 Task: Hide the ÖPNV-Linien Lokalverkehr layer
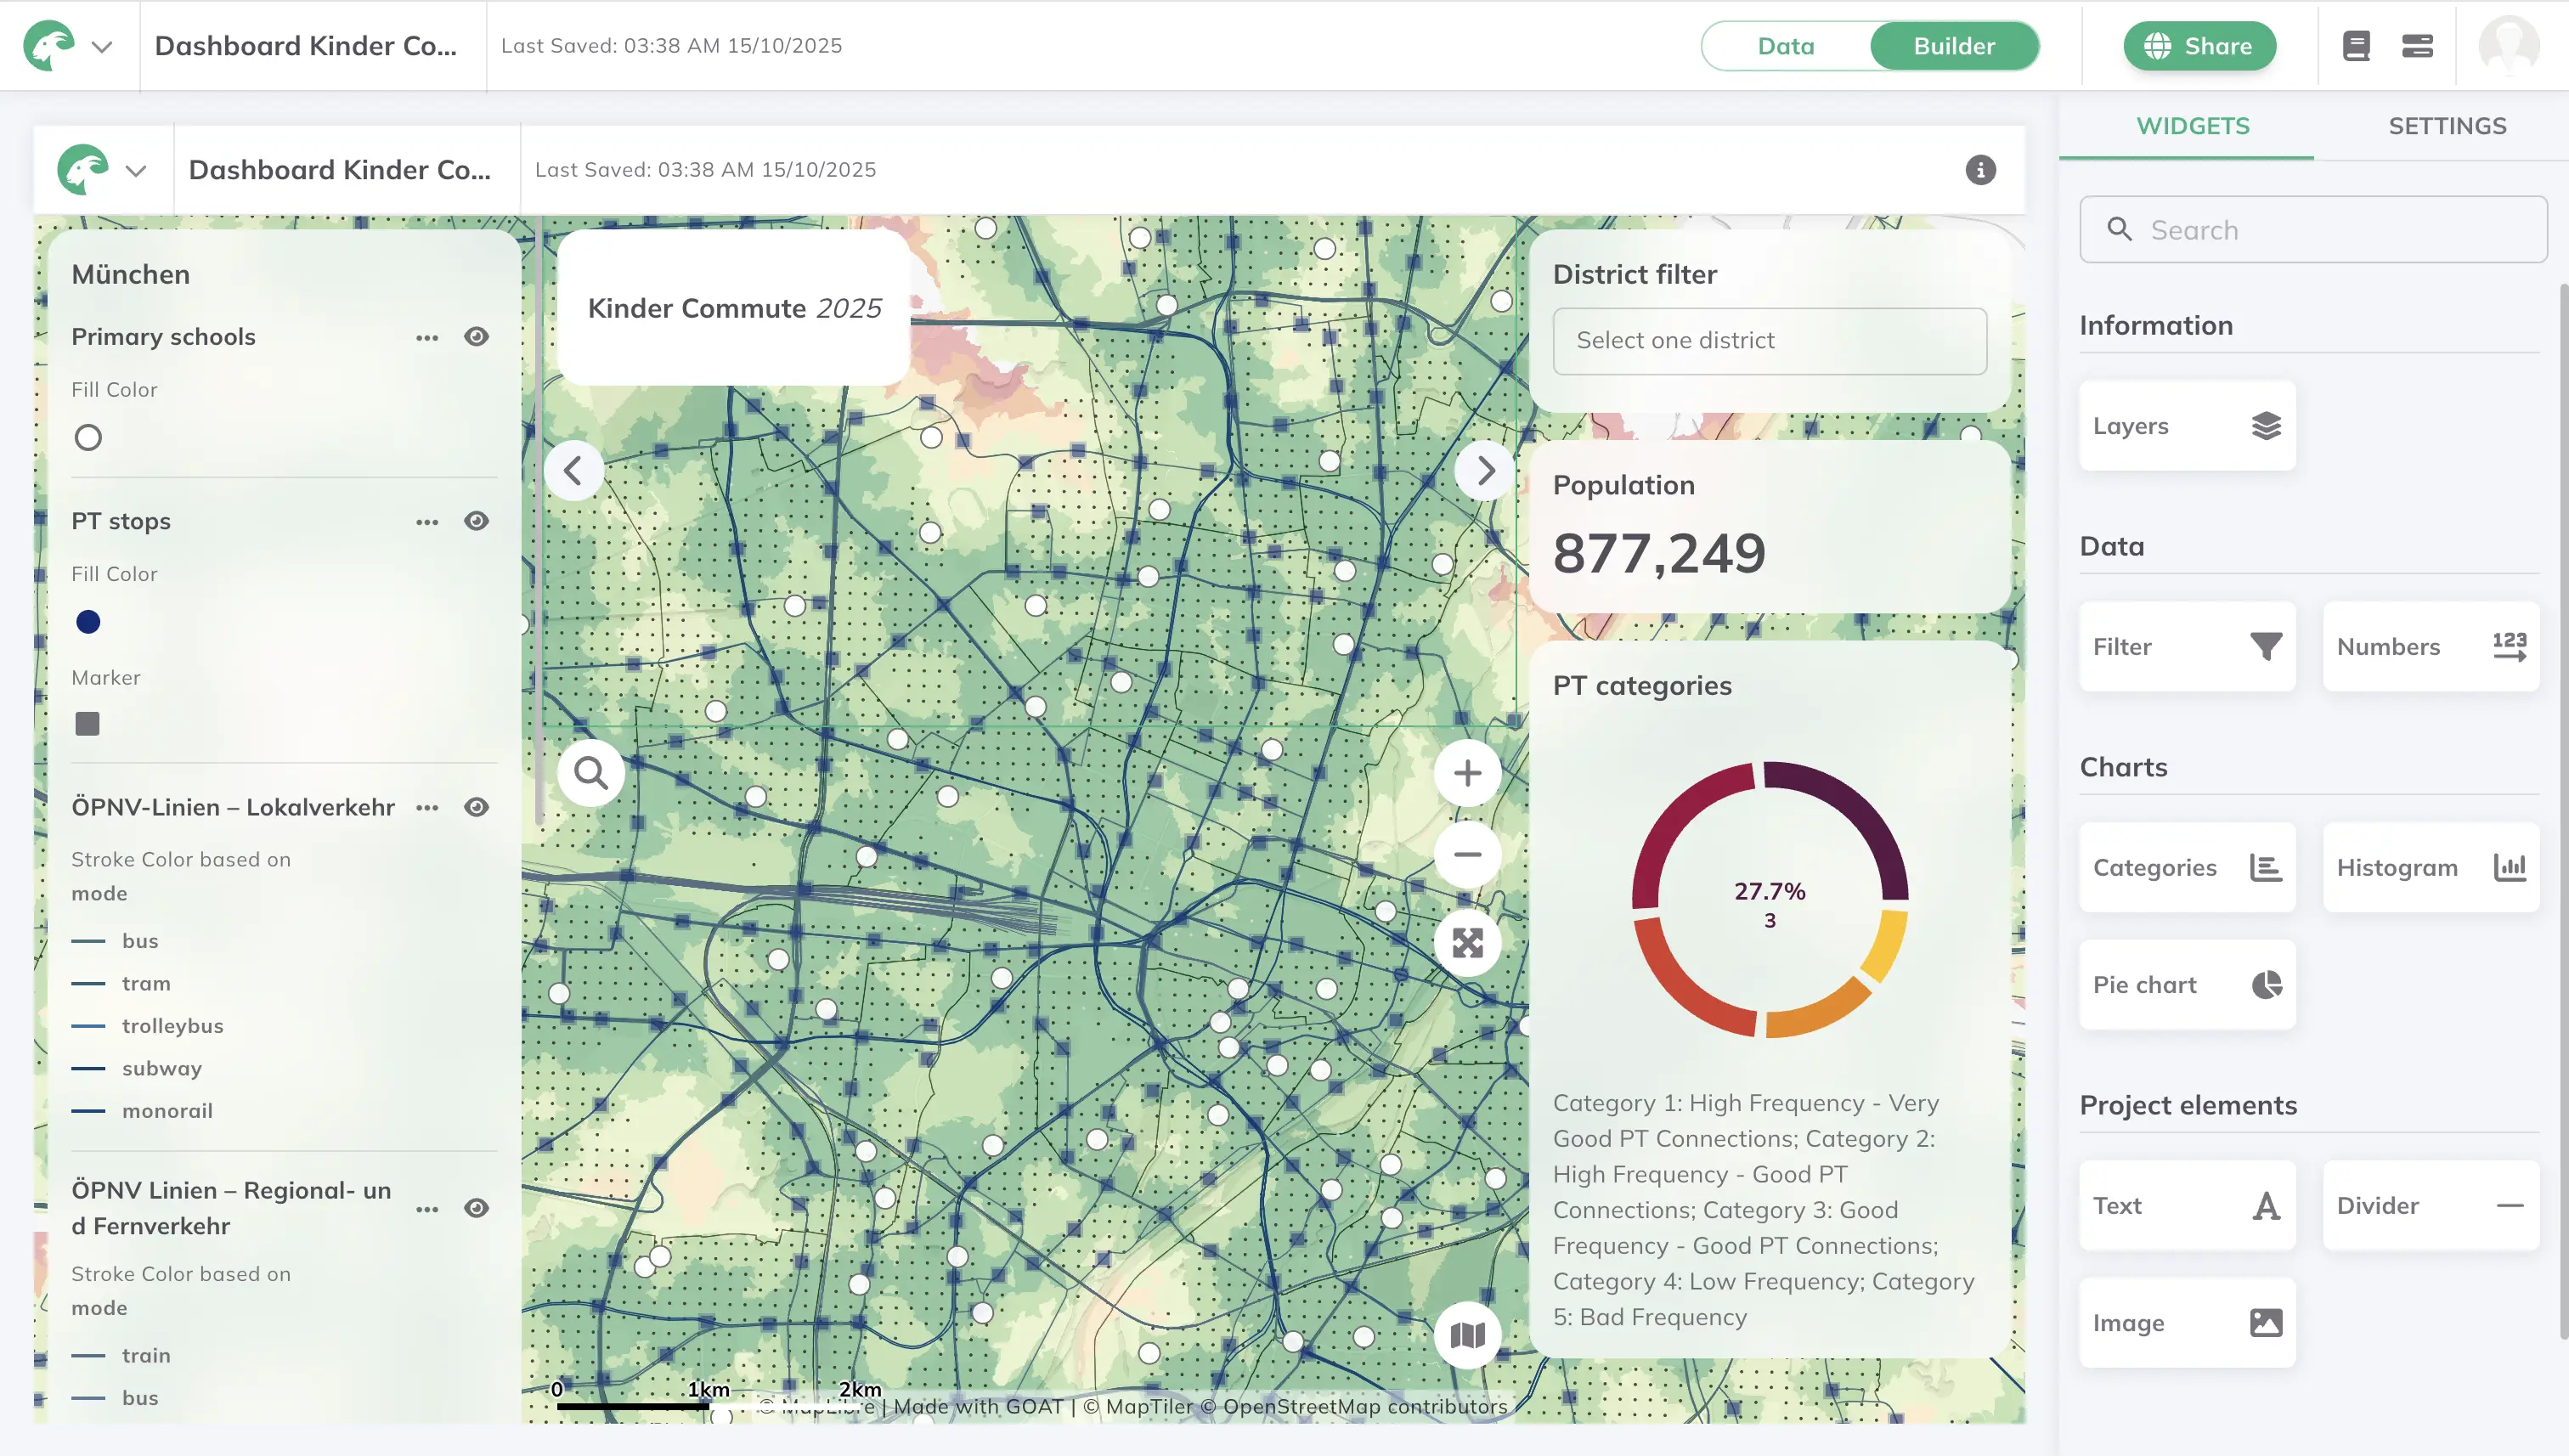coord(476,807)
